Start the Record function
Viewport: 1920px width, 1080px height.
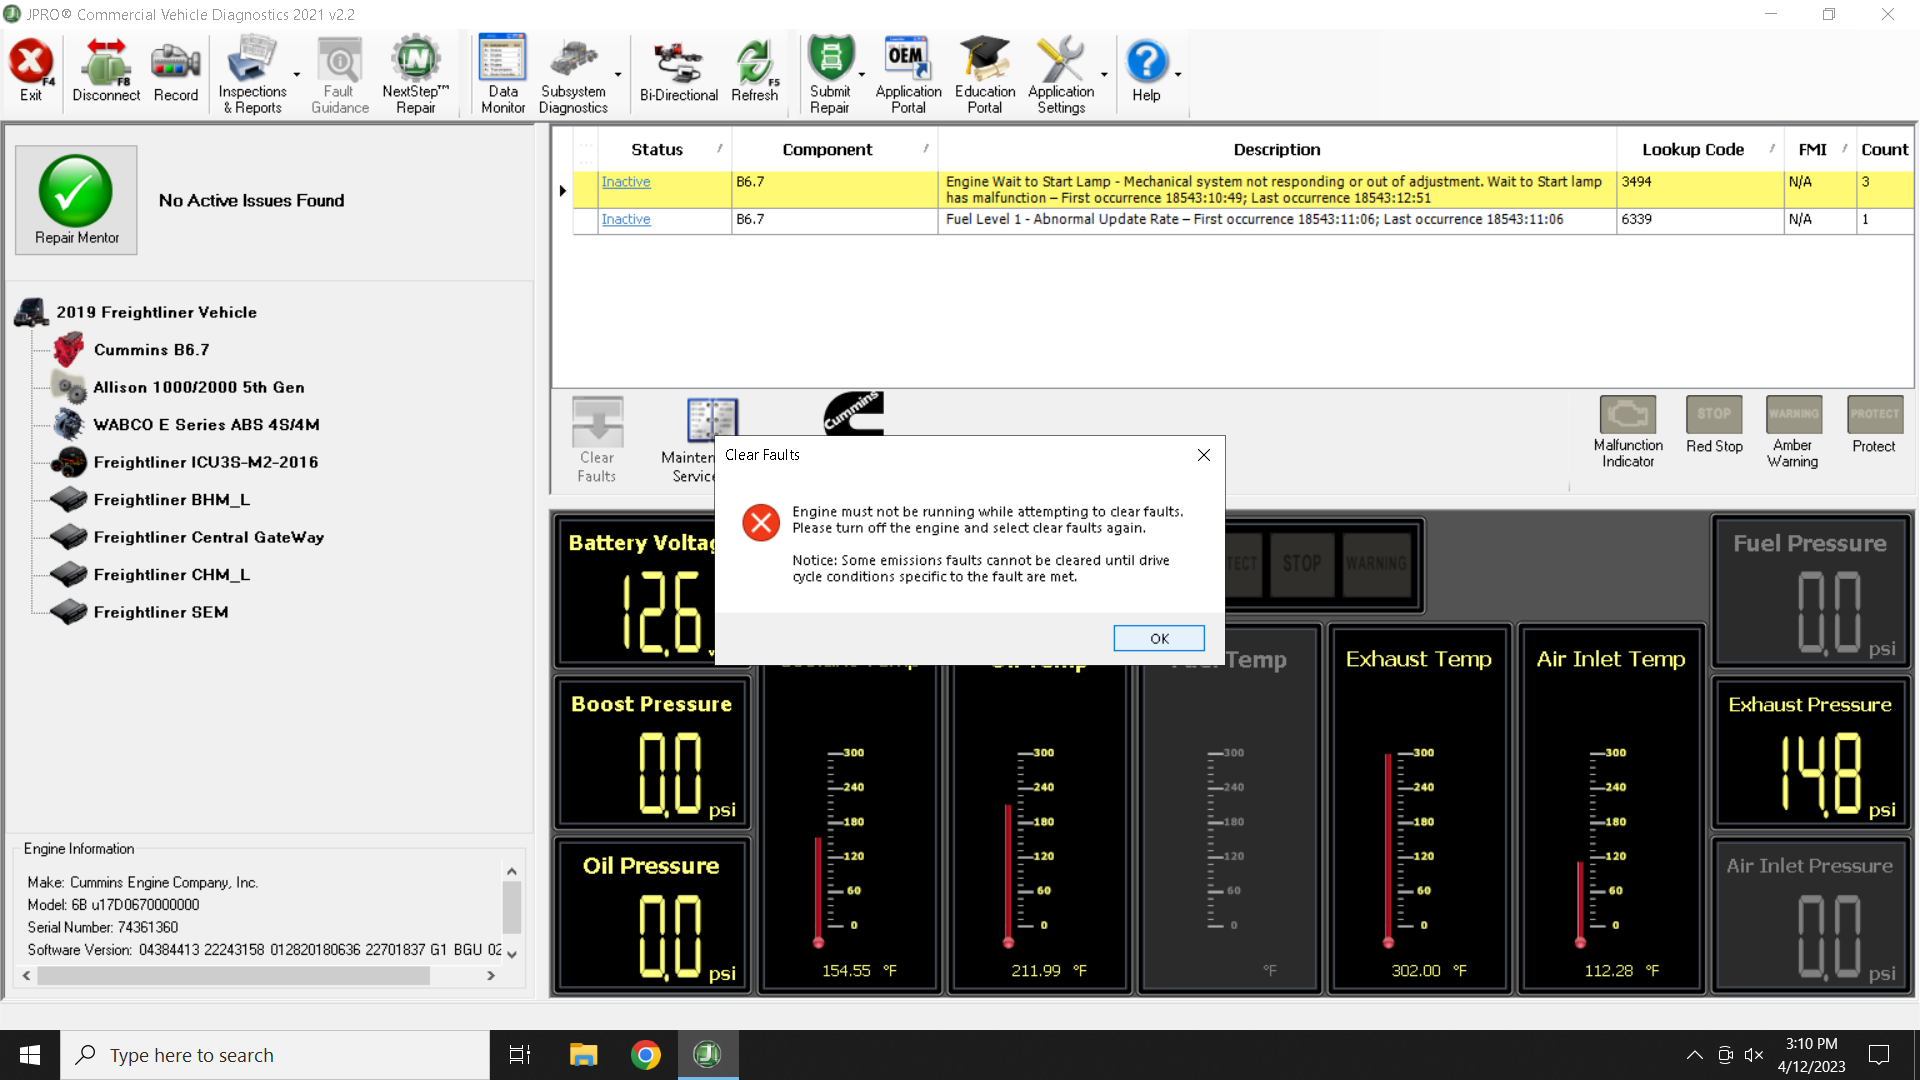pyautogui.click(x=176, y=71)
